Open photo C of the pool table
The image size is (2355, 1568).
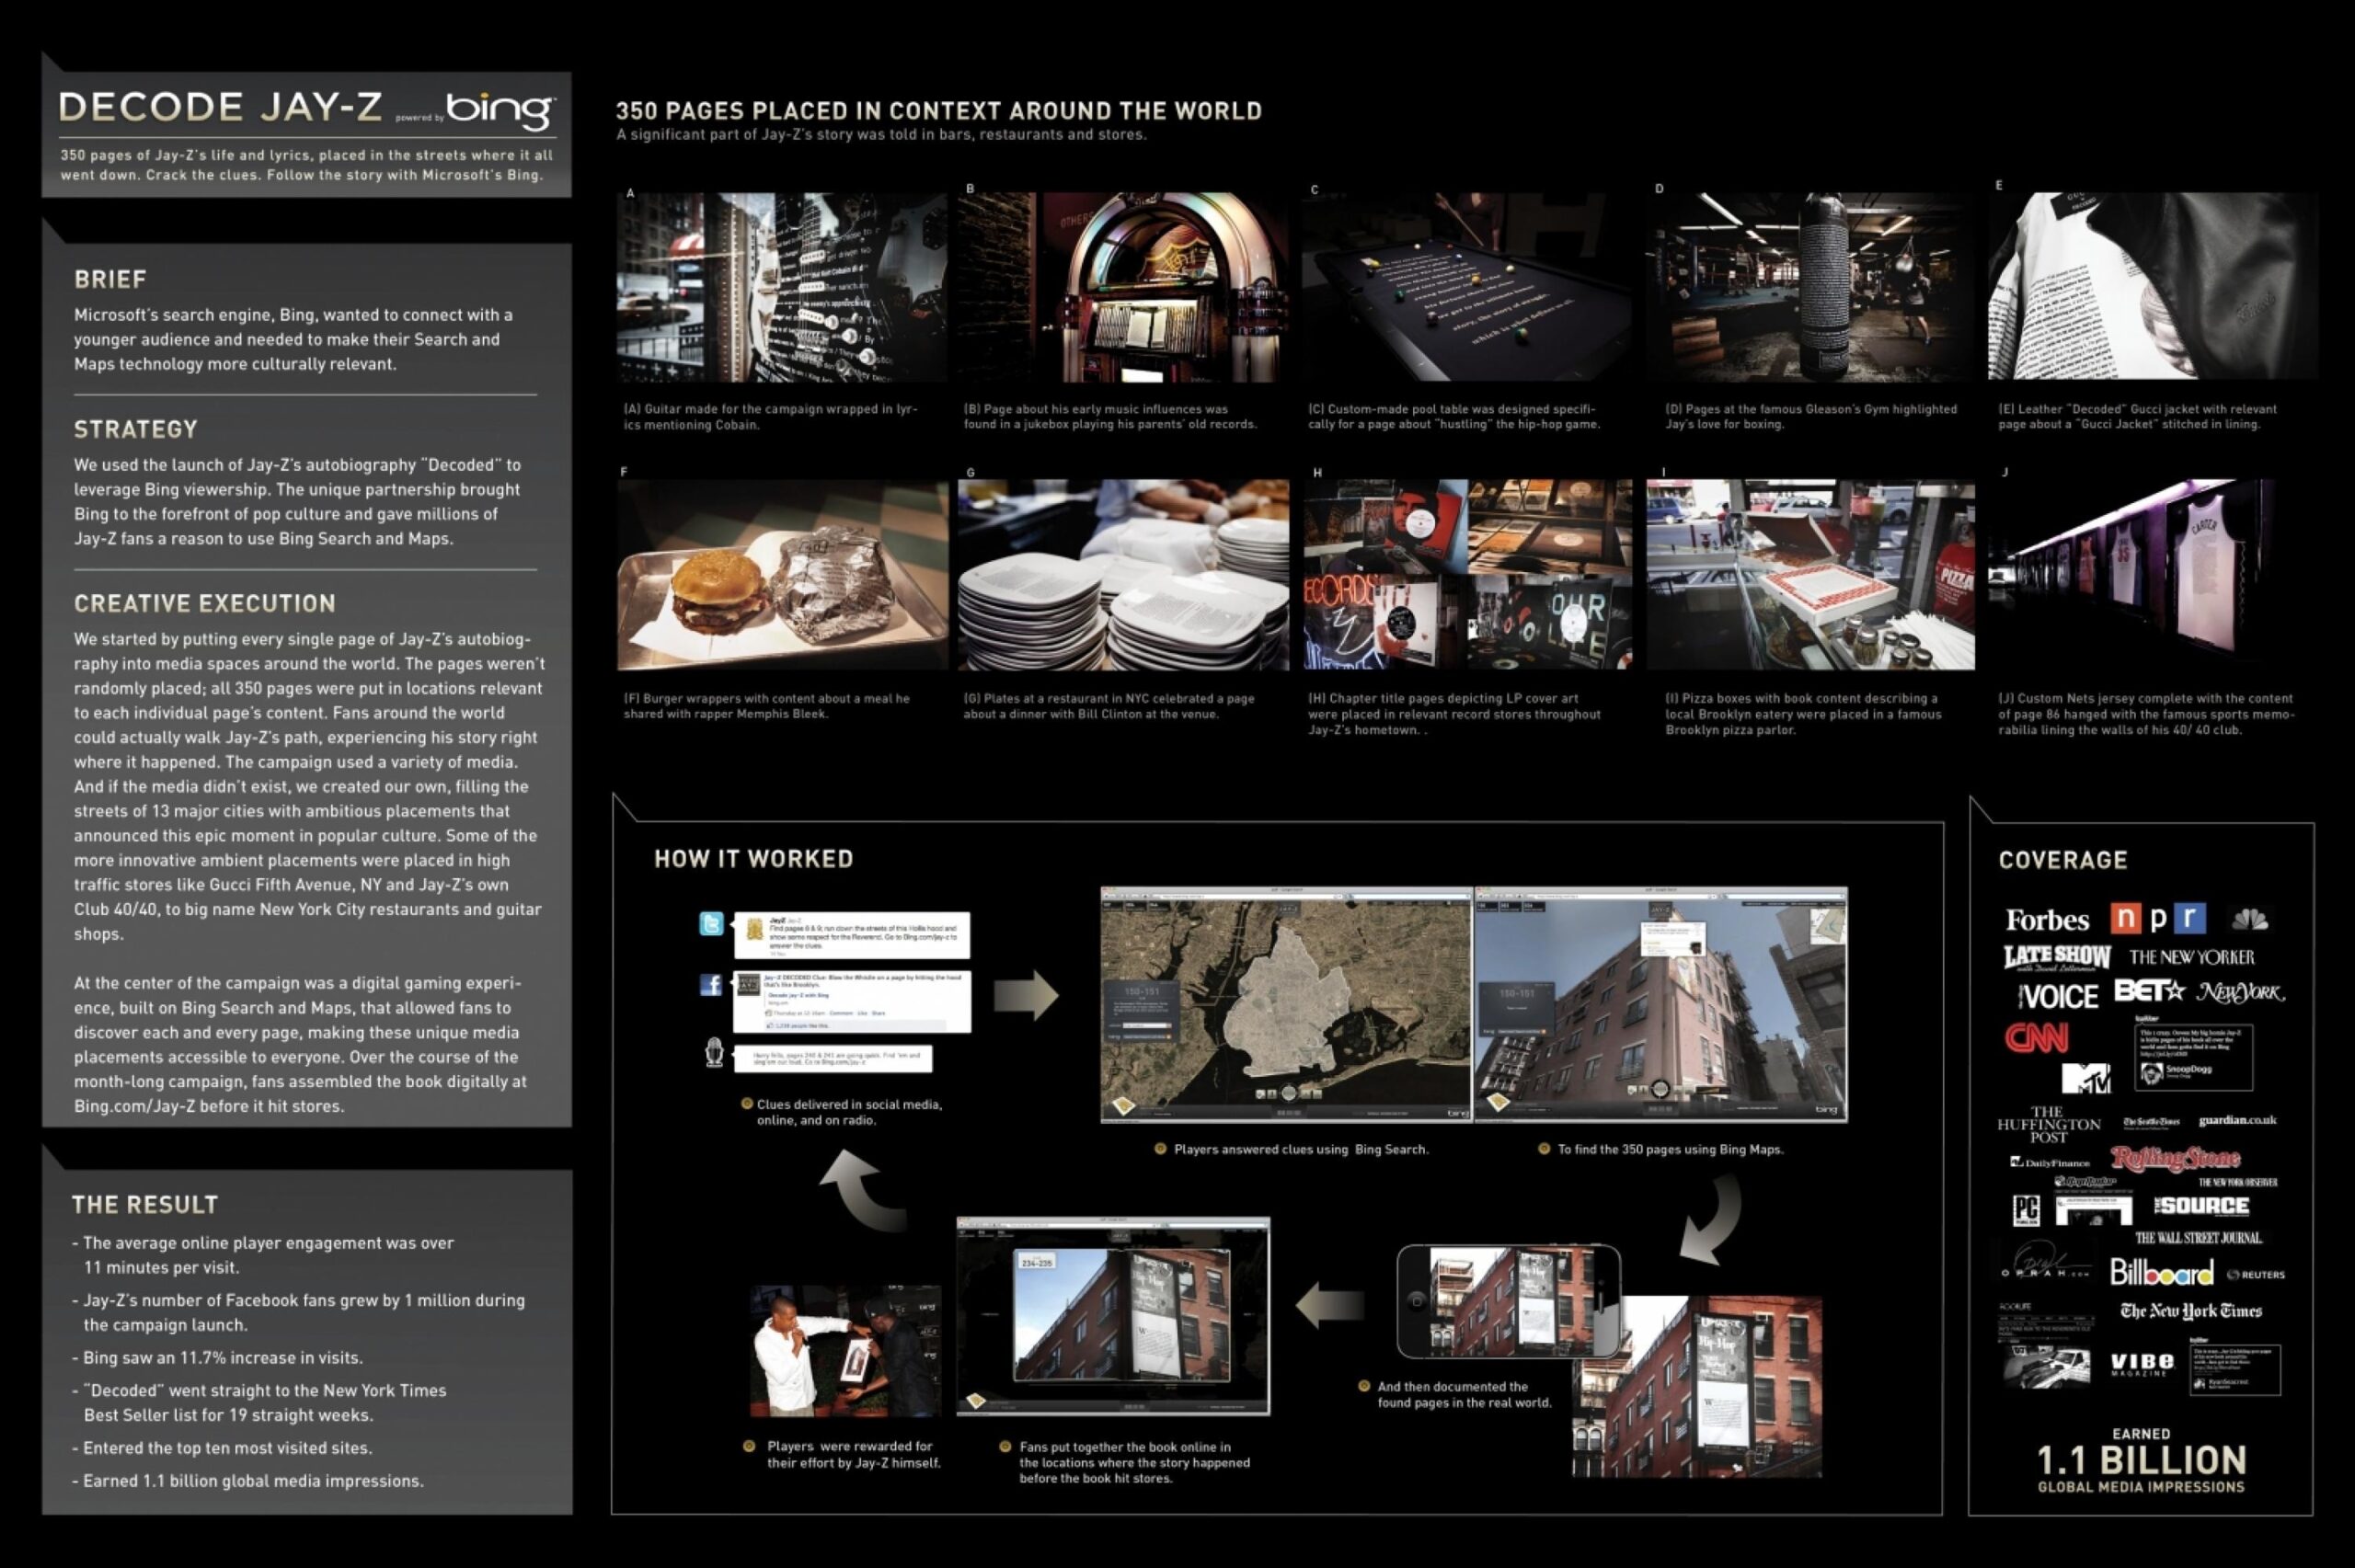[x=1466, y=287]
